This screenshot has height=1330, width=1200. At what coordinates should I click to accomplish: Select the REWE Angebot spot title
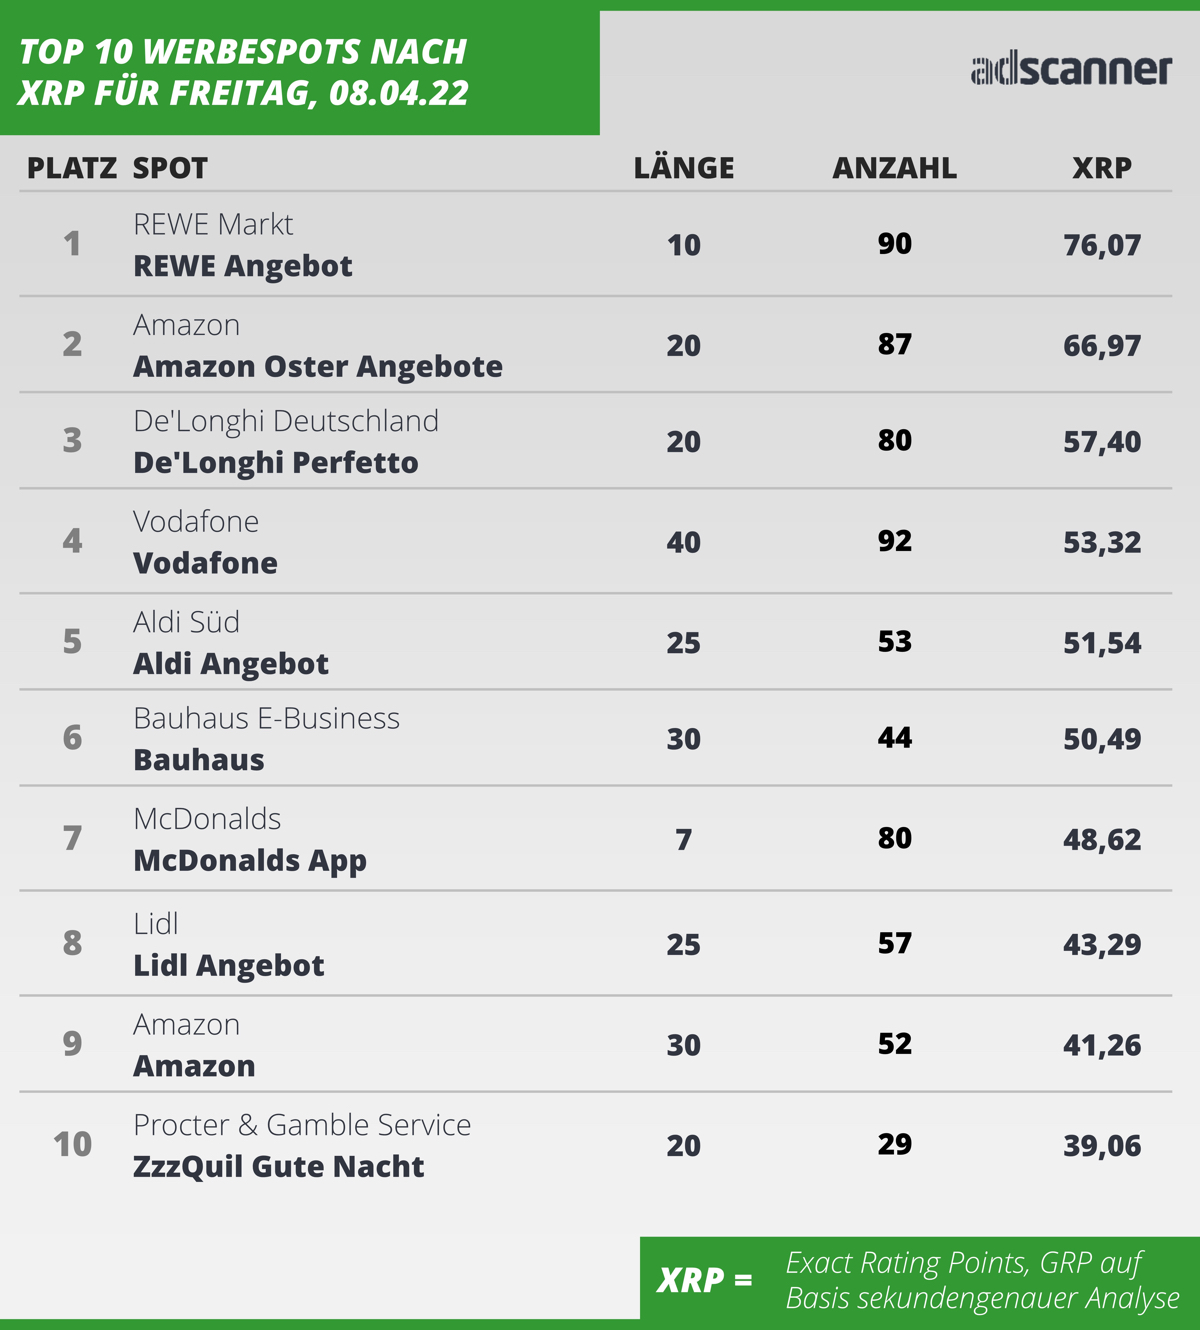pyautogui.click(x=243, y=266)
